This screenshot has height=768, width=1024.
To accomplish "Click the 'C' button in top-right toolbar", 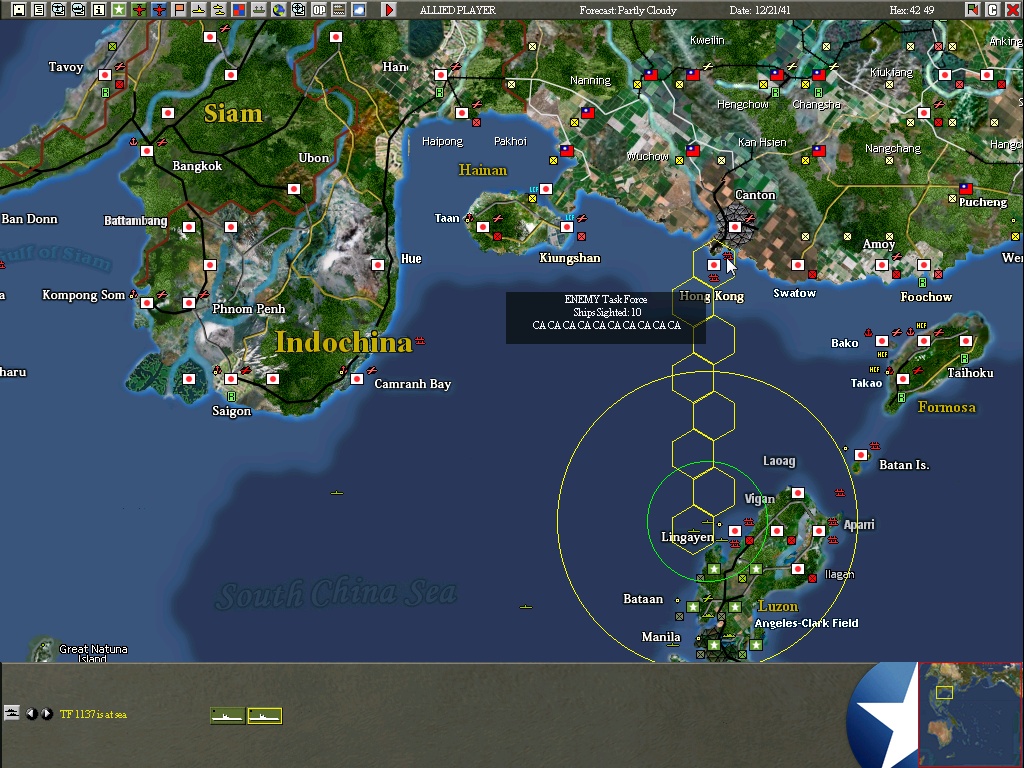I will coord(993,10).
